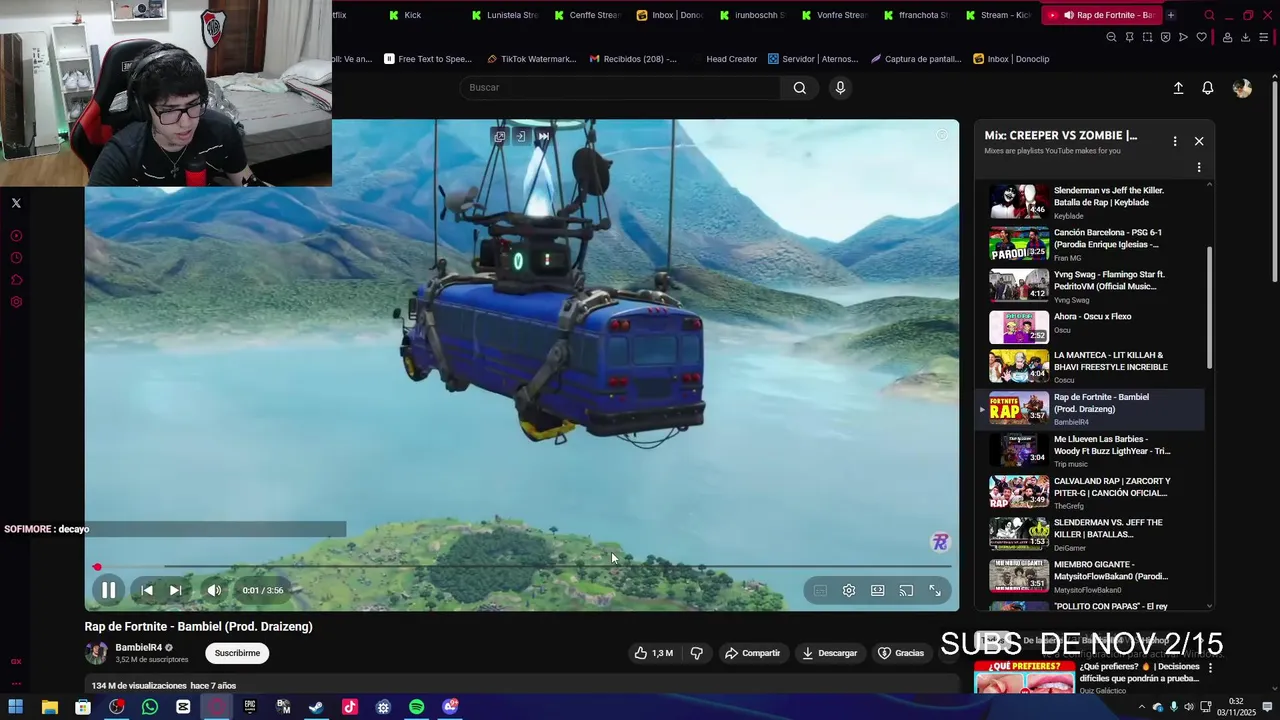
Task: Switch player to theater mode
Action: 877,590
